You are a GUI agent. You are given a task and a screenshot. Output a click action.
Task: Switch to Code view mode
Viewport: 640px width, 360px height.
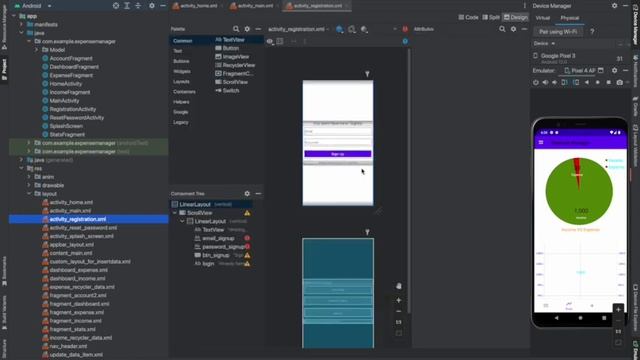click(468, 17)
